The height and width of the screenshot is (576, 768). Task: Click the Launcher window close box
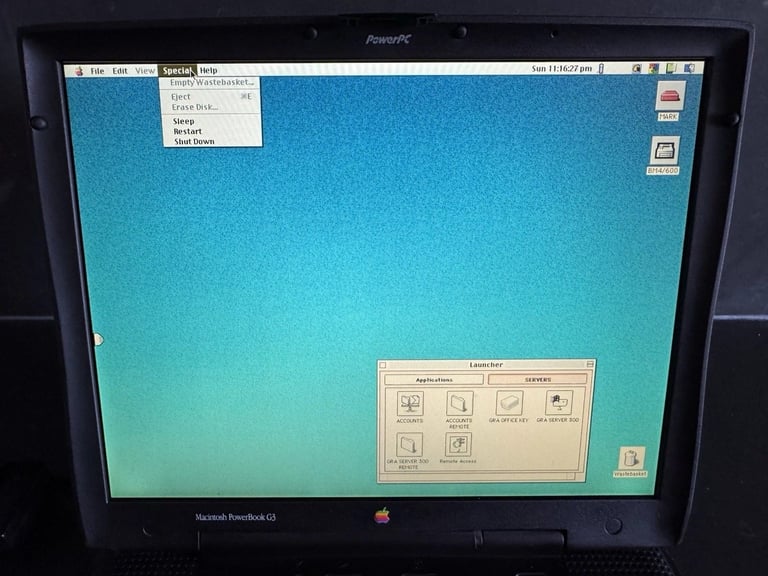384,365
